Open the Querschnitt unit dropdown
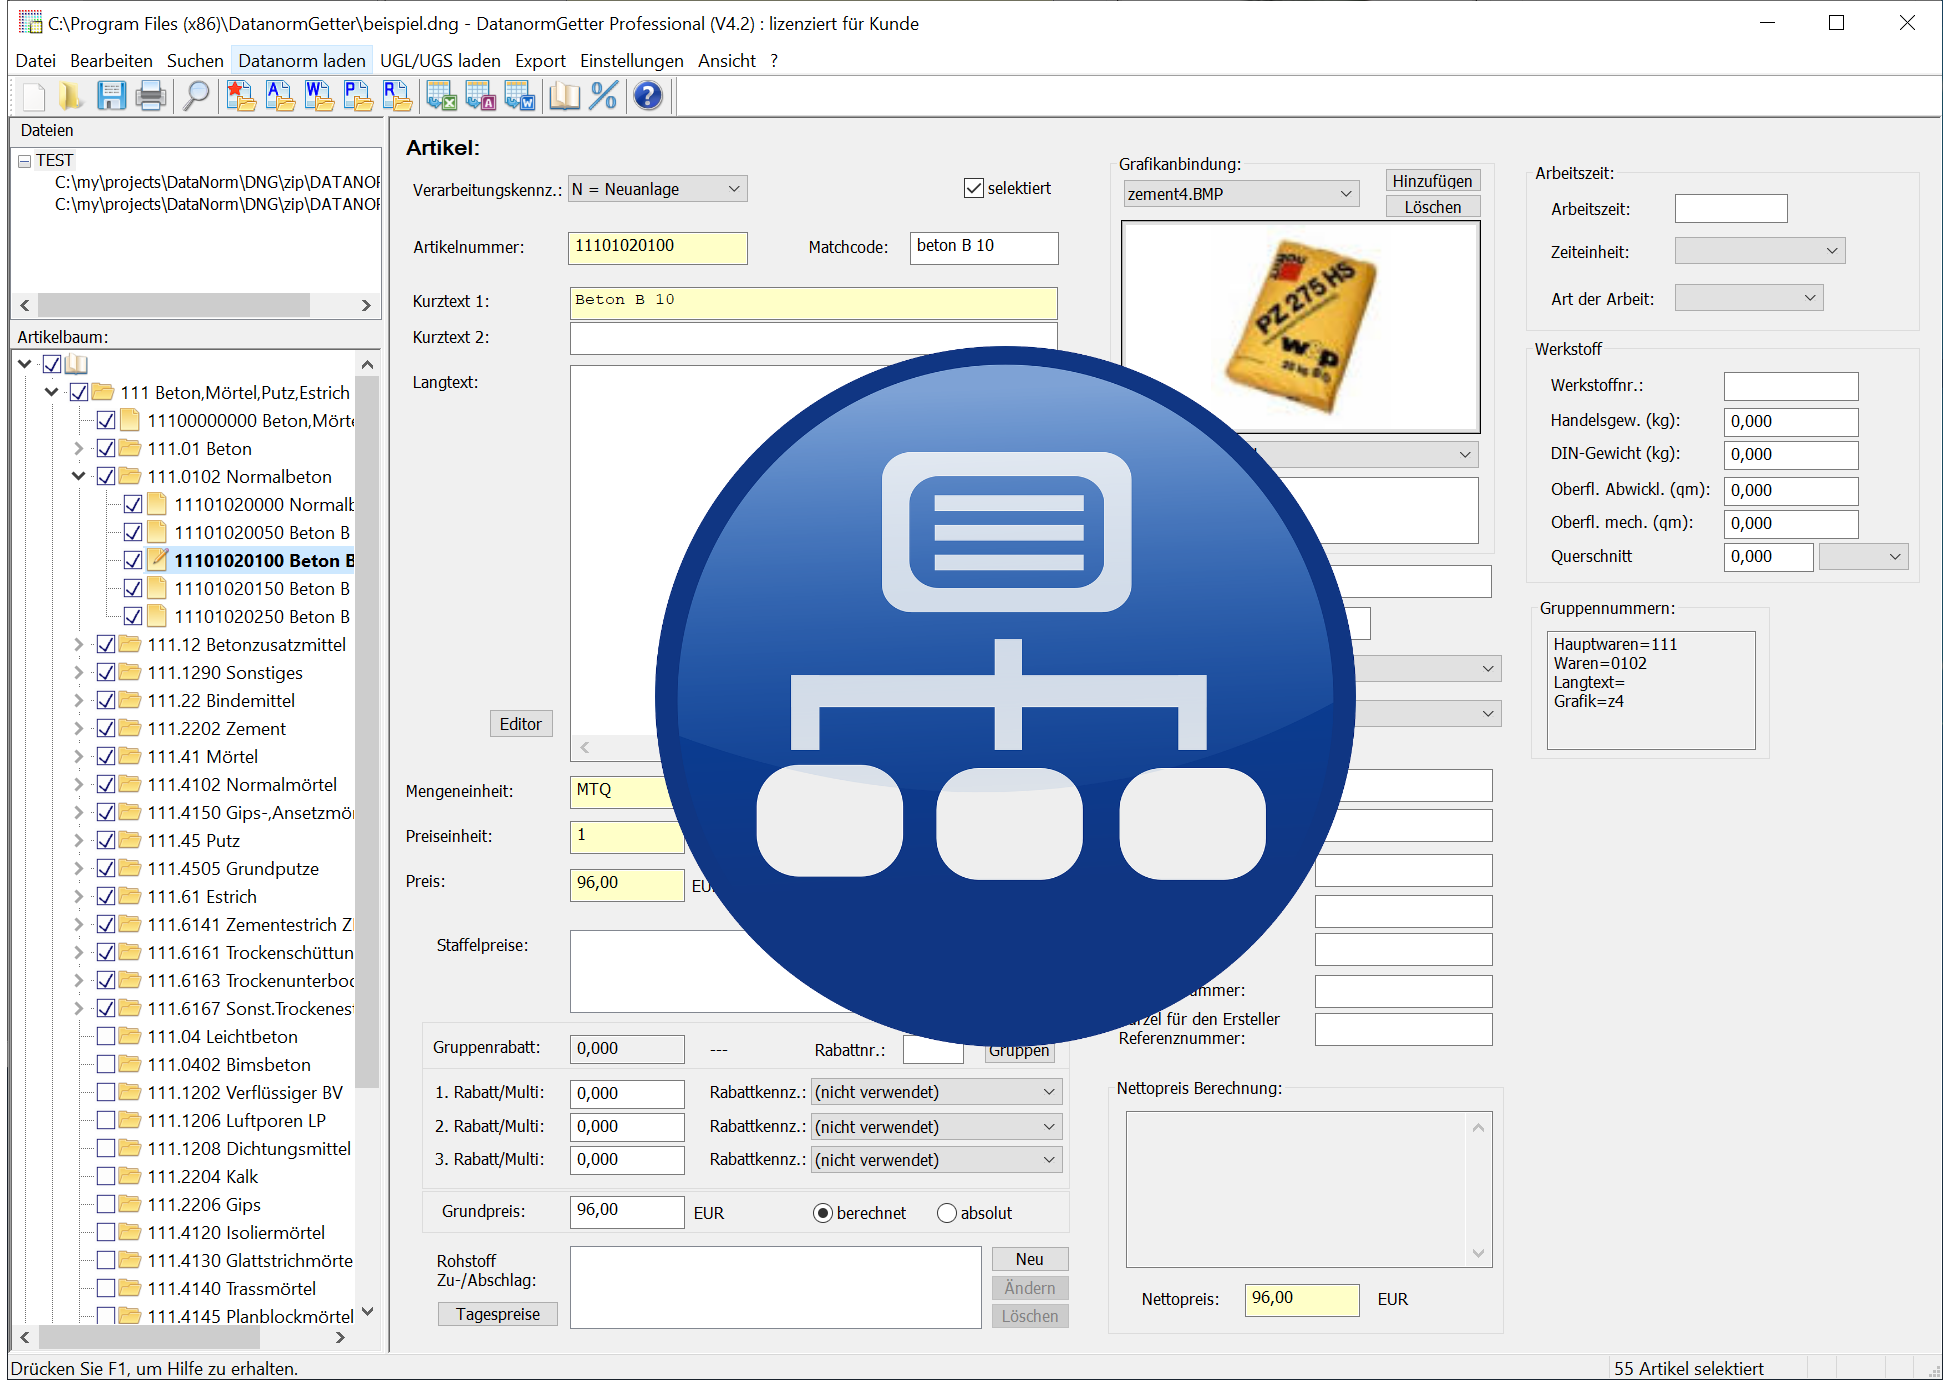The image size is (1960, 1380). tap(1864, 557)
